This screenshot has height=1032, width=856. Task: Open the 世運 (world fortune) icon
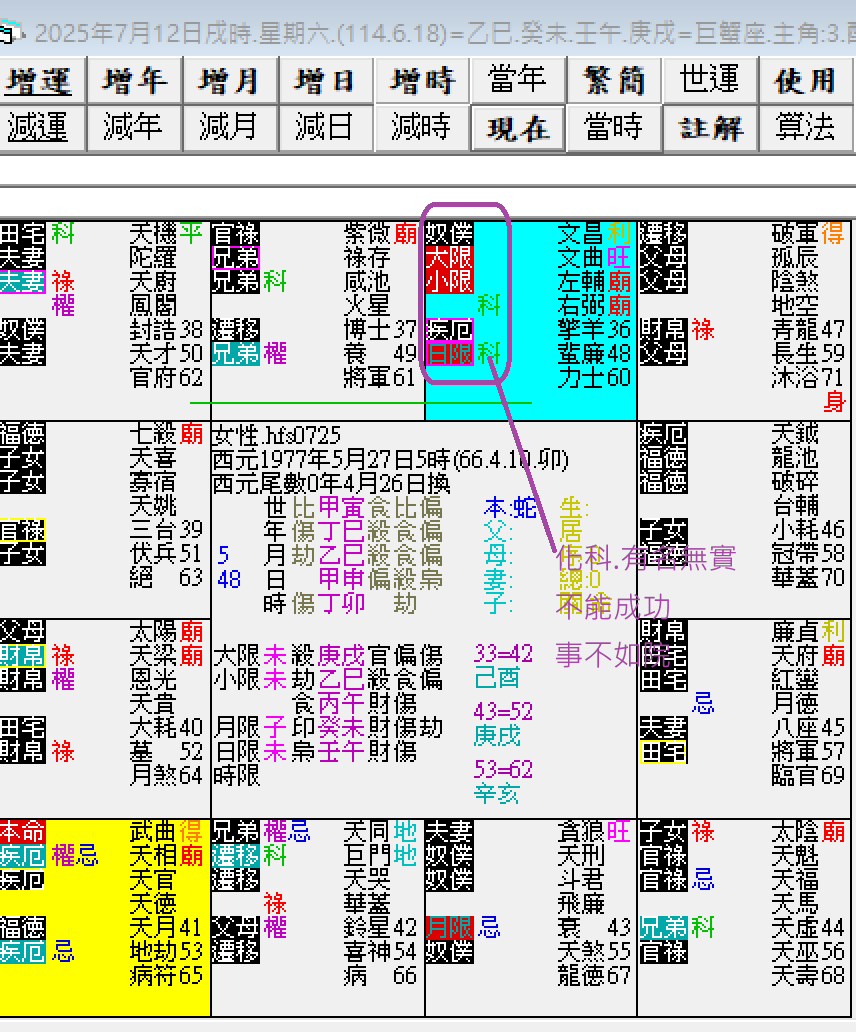[x=710, y=81]
